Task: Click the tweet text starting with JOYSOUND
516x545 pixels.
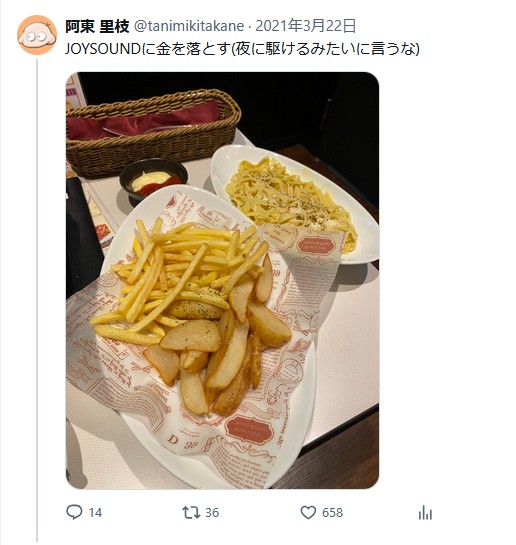Action: click(242, 49)
